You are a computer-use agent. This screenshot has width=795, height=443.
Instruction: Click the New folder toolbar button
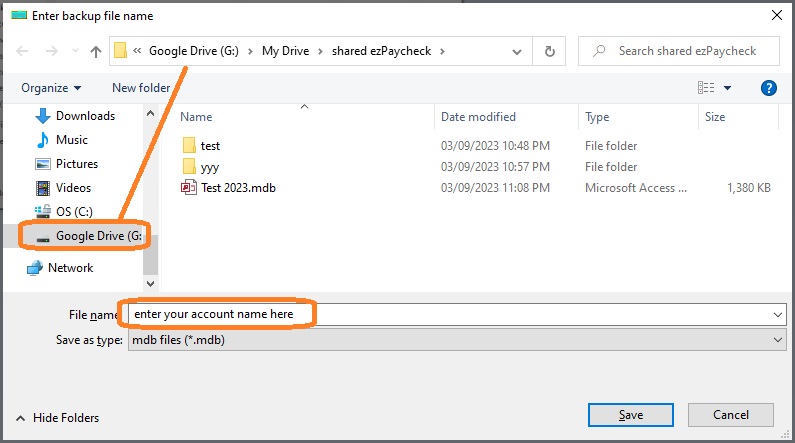(141, 88)
